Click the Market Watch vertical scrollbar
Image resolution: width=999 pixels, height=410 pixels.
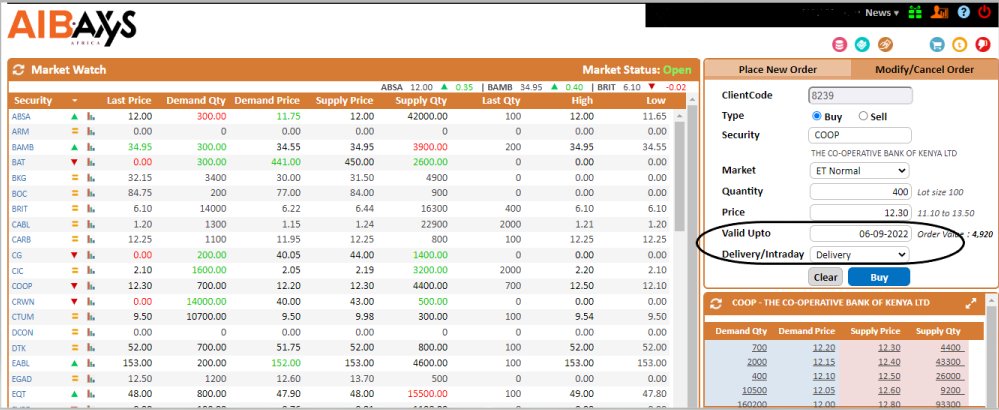(x=679, y=176)
